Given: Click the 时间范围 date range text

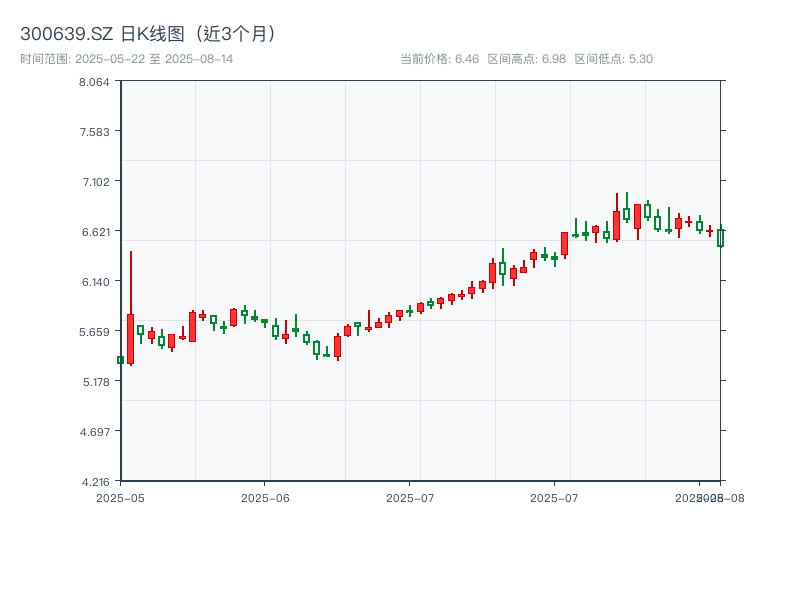Looking at the screenshot, I should (127, 59).
